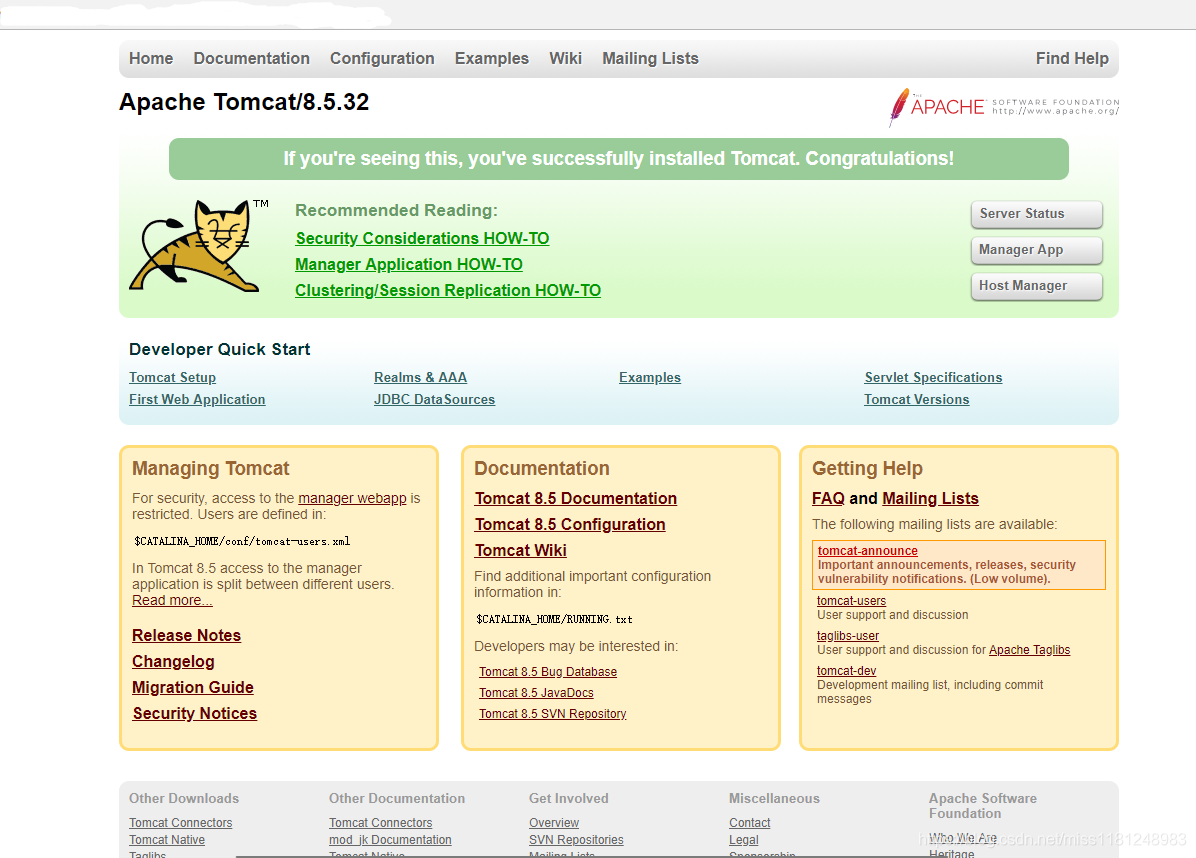The height and width of the screenshot is (858, 1196).
Task: Open the JDBC DataSources link
Action: (434, 400)
